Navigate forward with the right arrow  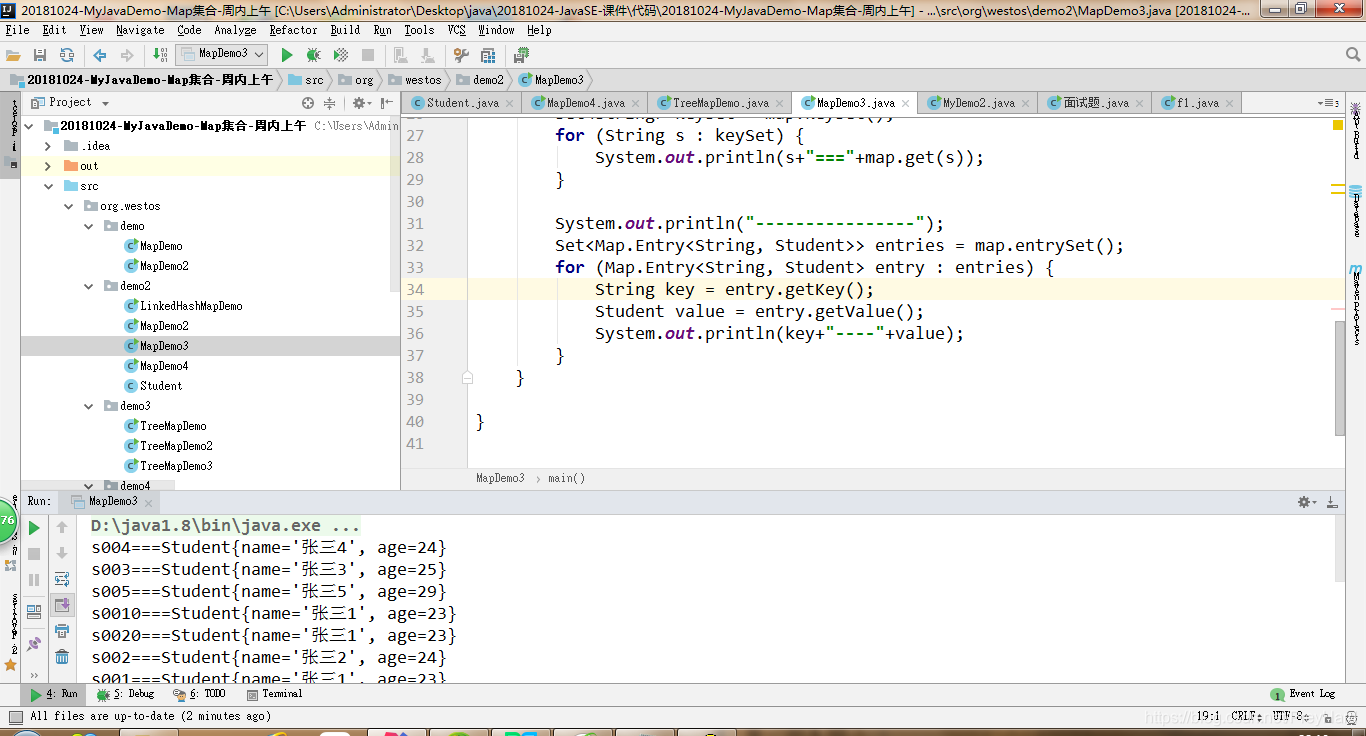[x=127, y=55]
